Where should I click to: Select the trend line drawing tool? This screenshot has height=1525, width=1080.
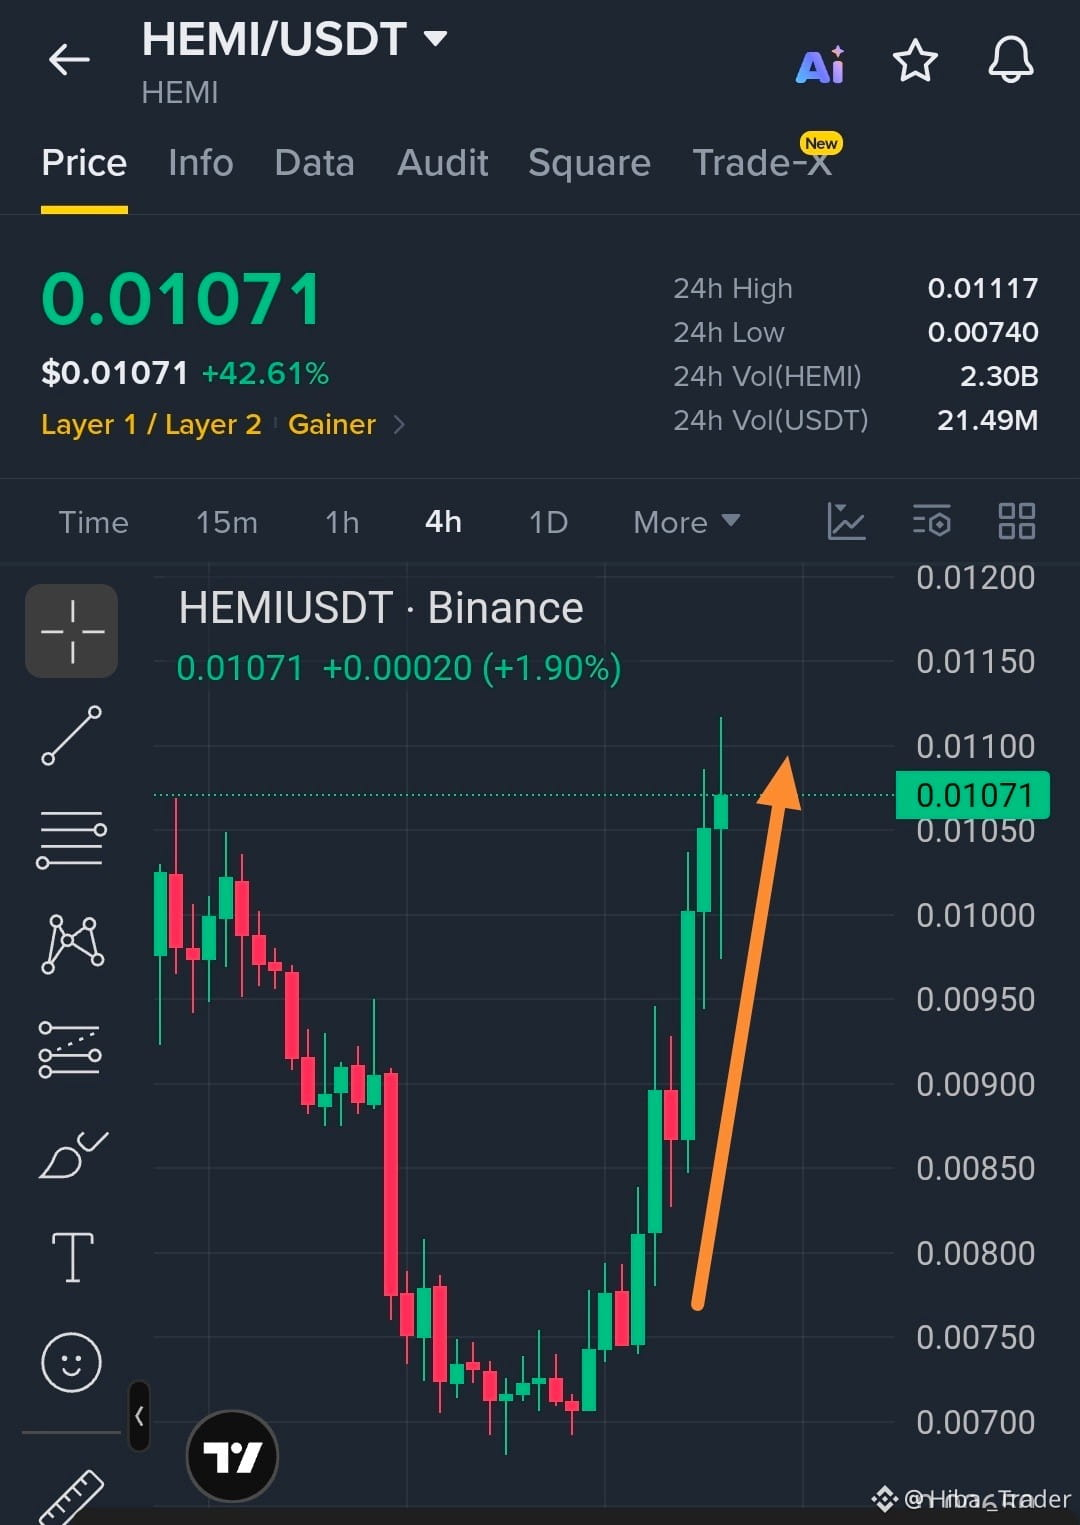pos(72,735)
